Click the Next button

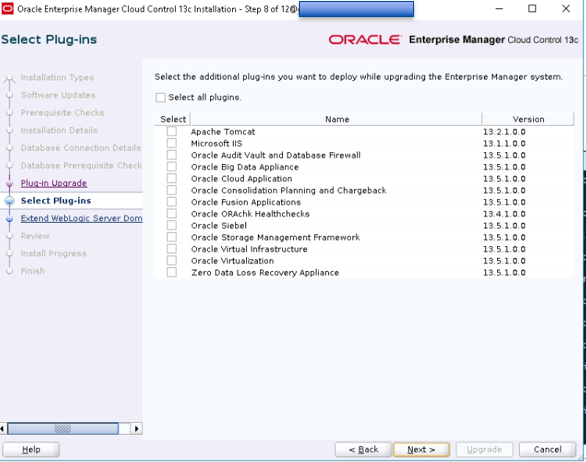tap(421, 450)
